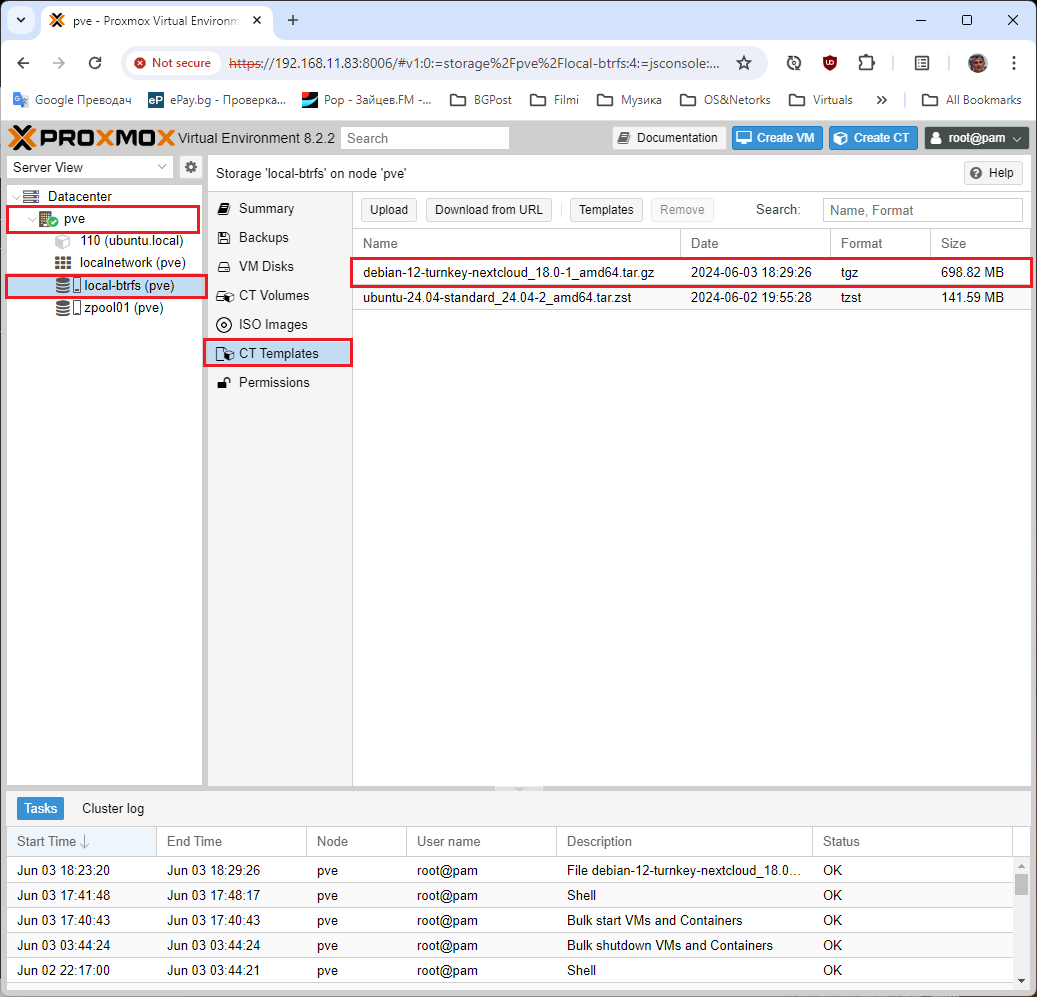Bookmark this page with the star icon
The image size is (1037, 997).
744,63
